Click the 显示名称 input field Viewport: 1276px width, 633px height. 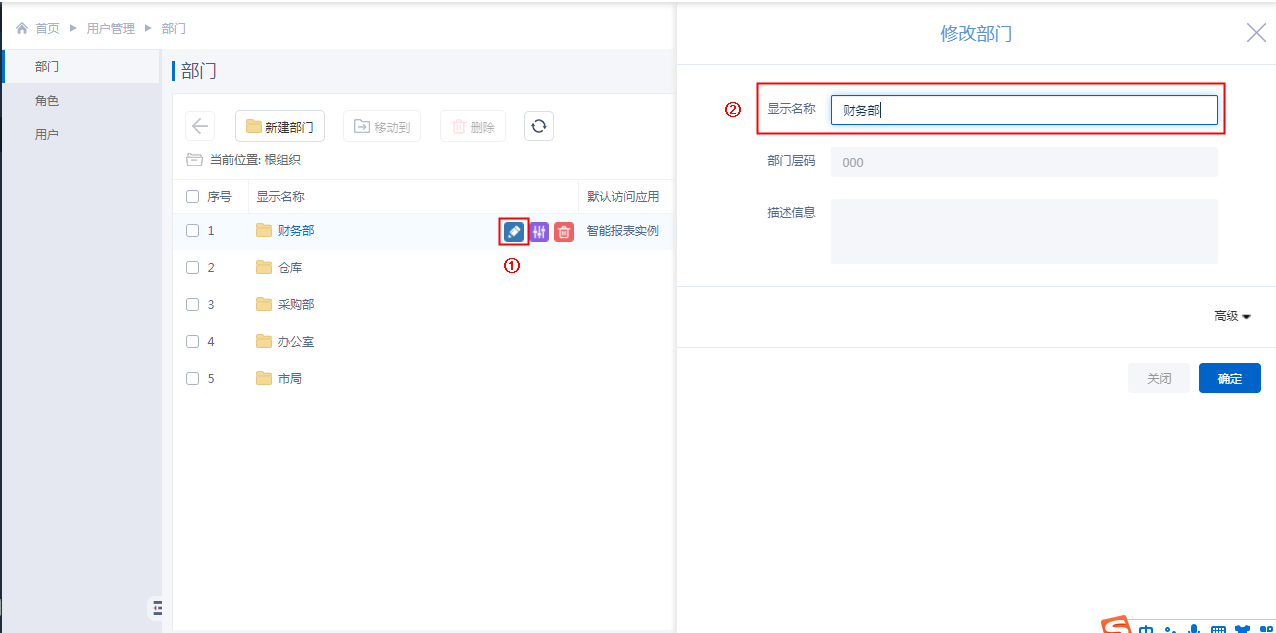pos(1023,110)
